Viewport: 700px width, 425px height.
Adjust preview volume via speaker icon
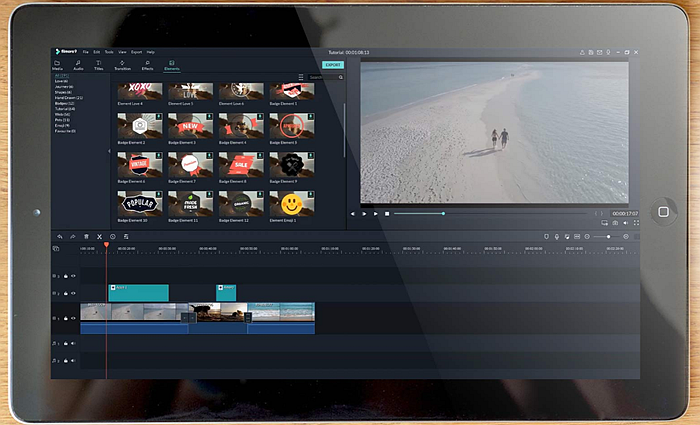pos(626,223)
